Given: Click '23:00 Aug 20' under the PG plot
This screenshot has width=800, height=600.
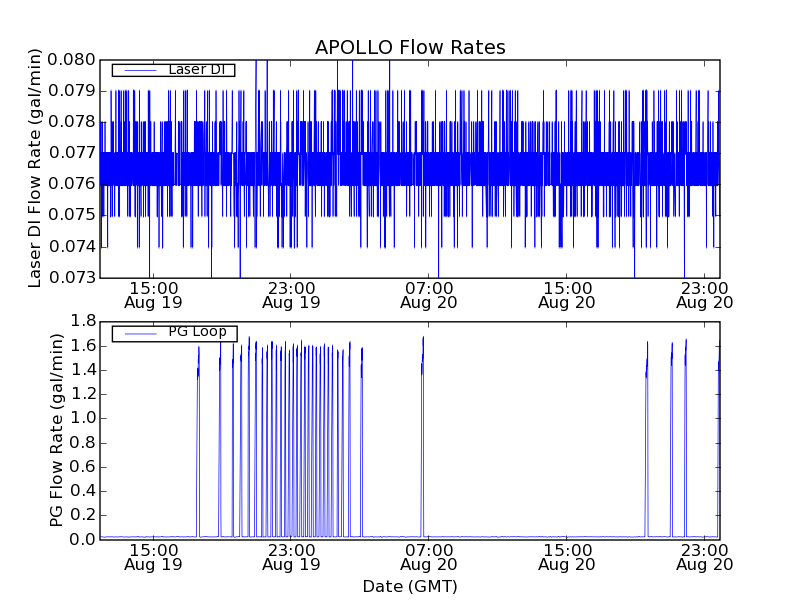Looking at the screenshot, I should coord(704,557).
